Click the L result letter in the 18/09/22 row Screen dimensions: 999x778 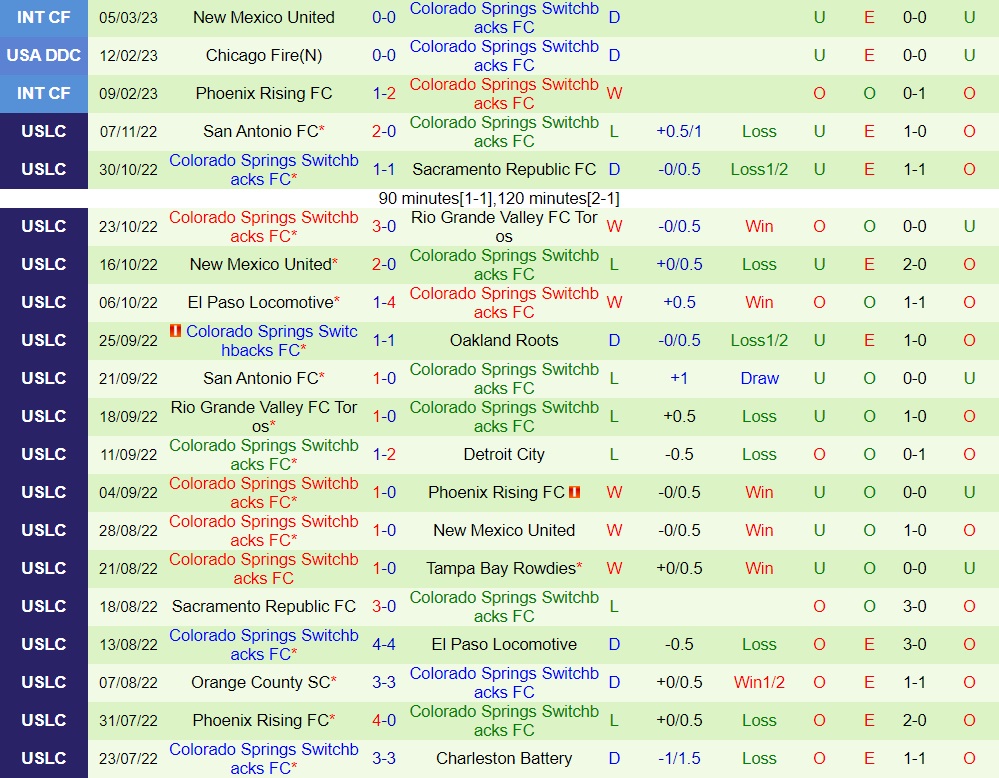(x=614, y=416)
